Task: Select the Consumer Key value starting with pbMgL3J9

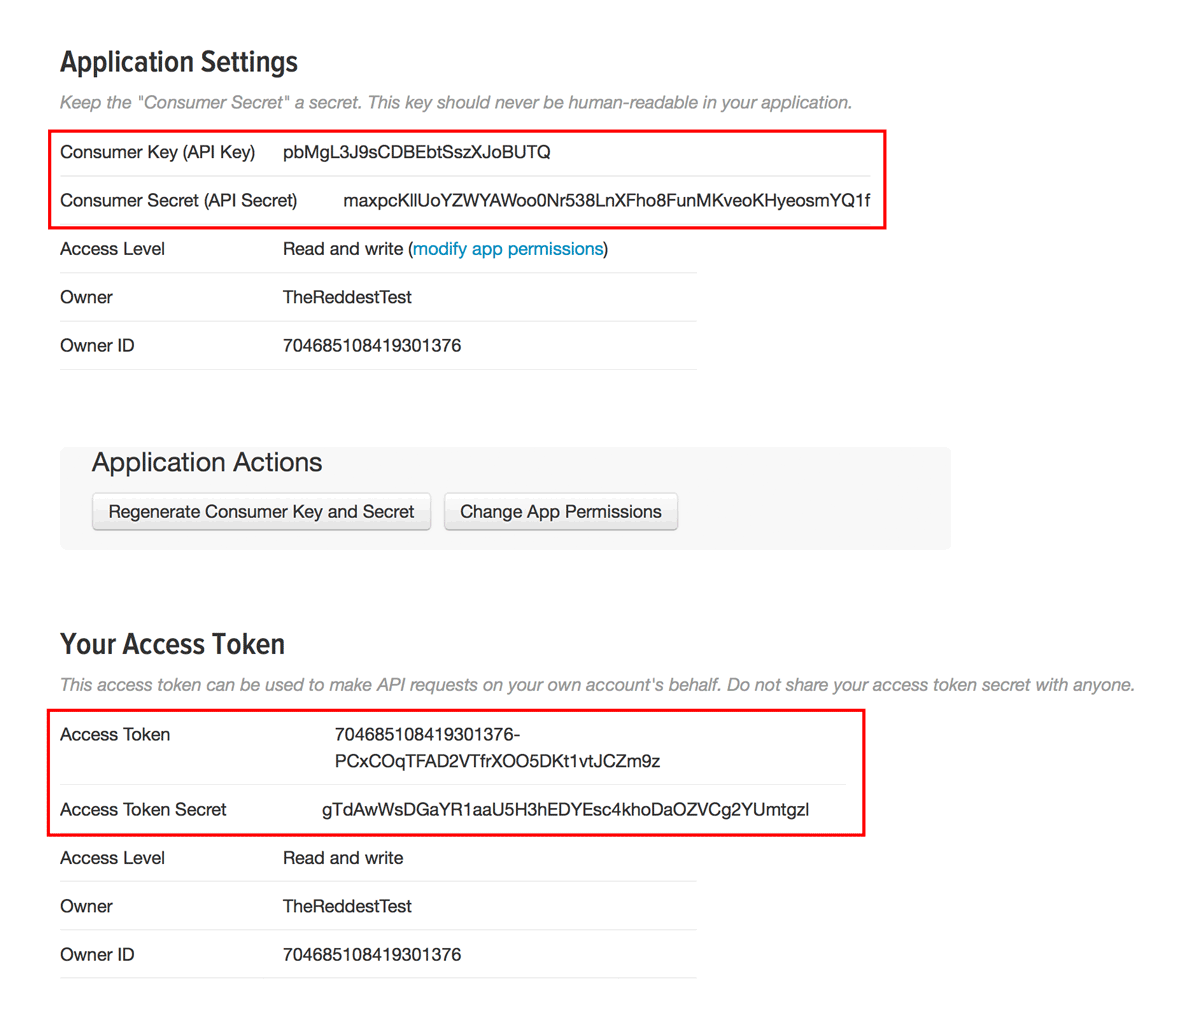Action: click(x=416, y=152)
